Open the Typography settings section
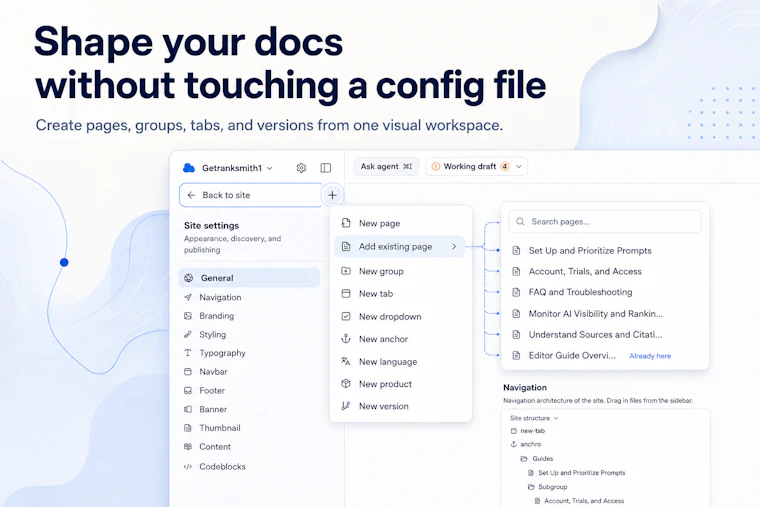760x507 pixels. pos(249,353)
